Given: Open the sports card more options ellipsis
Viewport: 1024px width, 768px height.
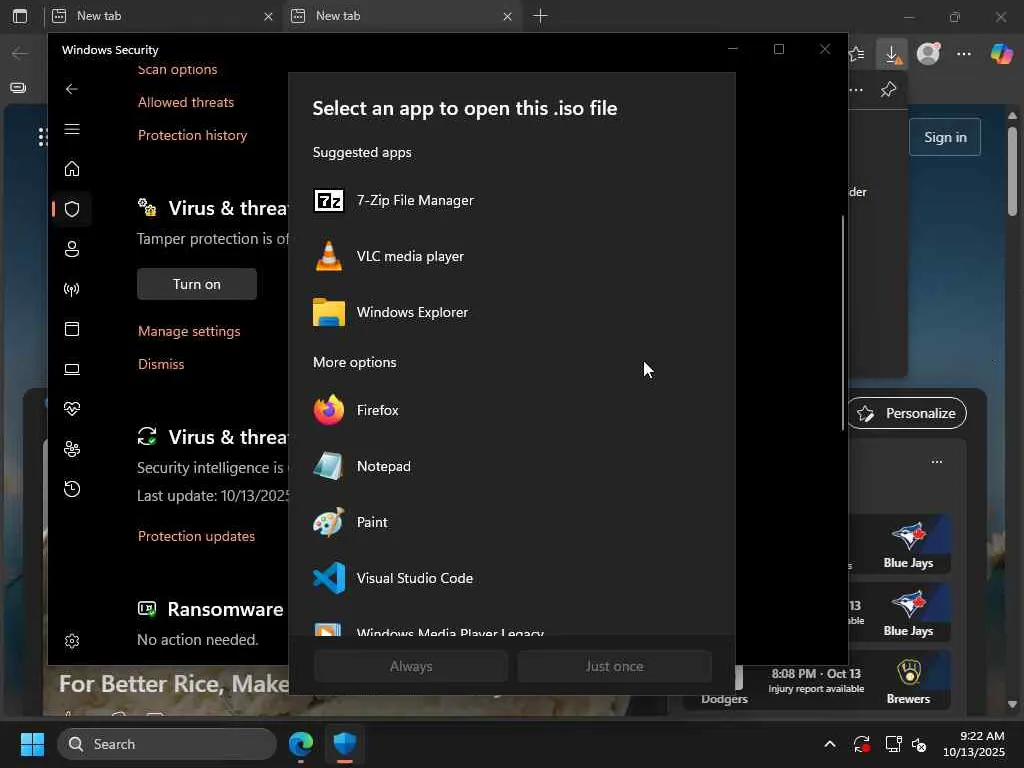Looking at the screenshot, I should pyautogui.click(x=937, y=462).
